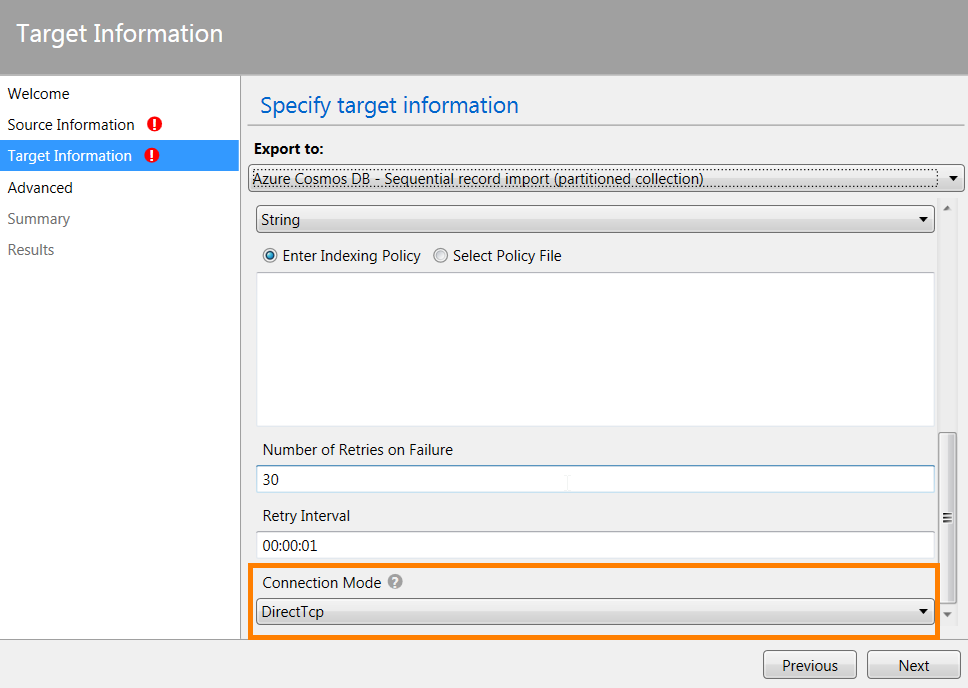968x688 pixels.
Task: Click the Connection Mode help question mark
Action: coord(395,582)
